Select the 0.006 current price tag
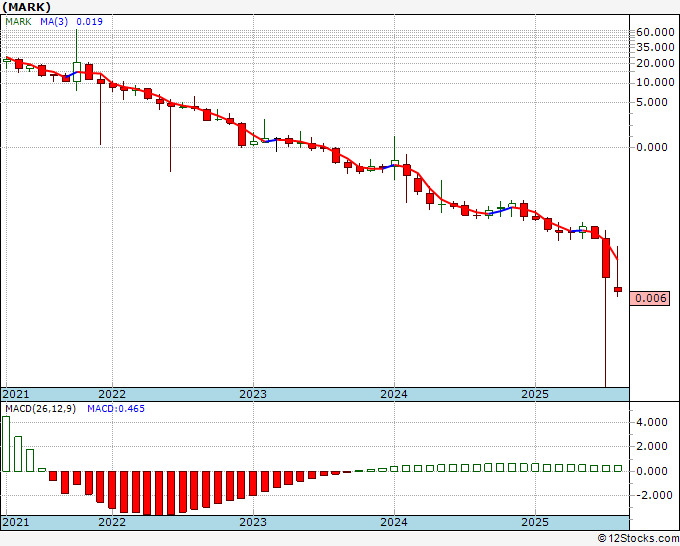This screenshot has width=680, height=546. [x=650, y=298]
